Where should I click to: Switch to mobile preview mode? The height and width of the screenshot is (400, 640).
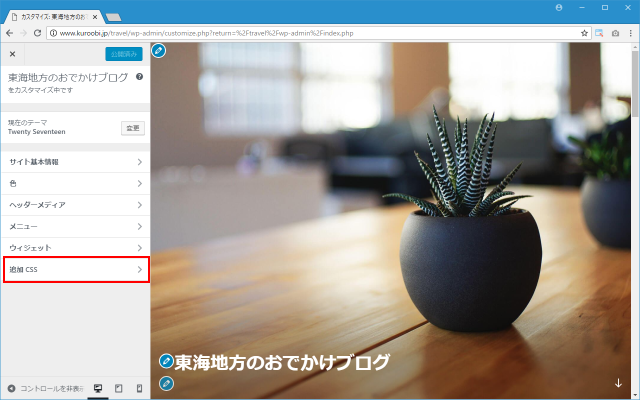point(139,388)
